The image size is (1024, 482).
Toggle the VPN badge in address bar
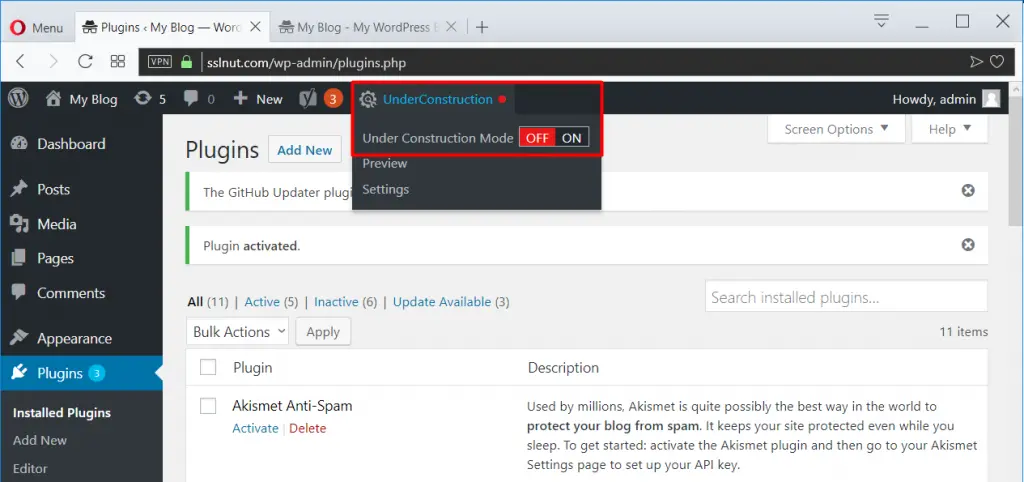click(x=160, y=62)
